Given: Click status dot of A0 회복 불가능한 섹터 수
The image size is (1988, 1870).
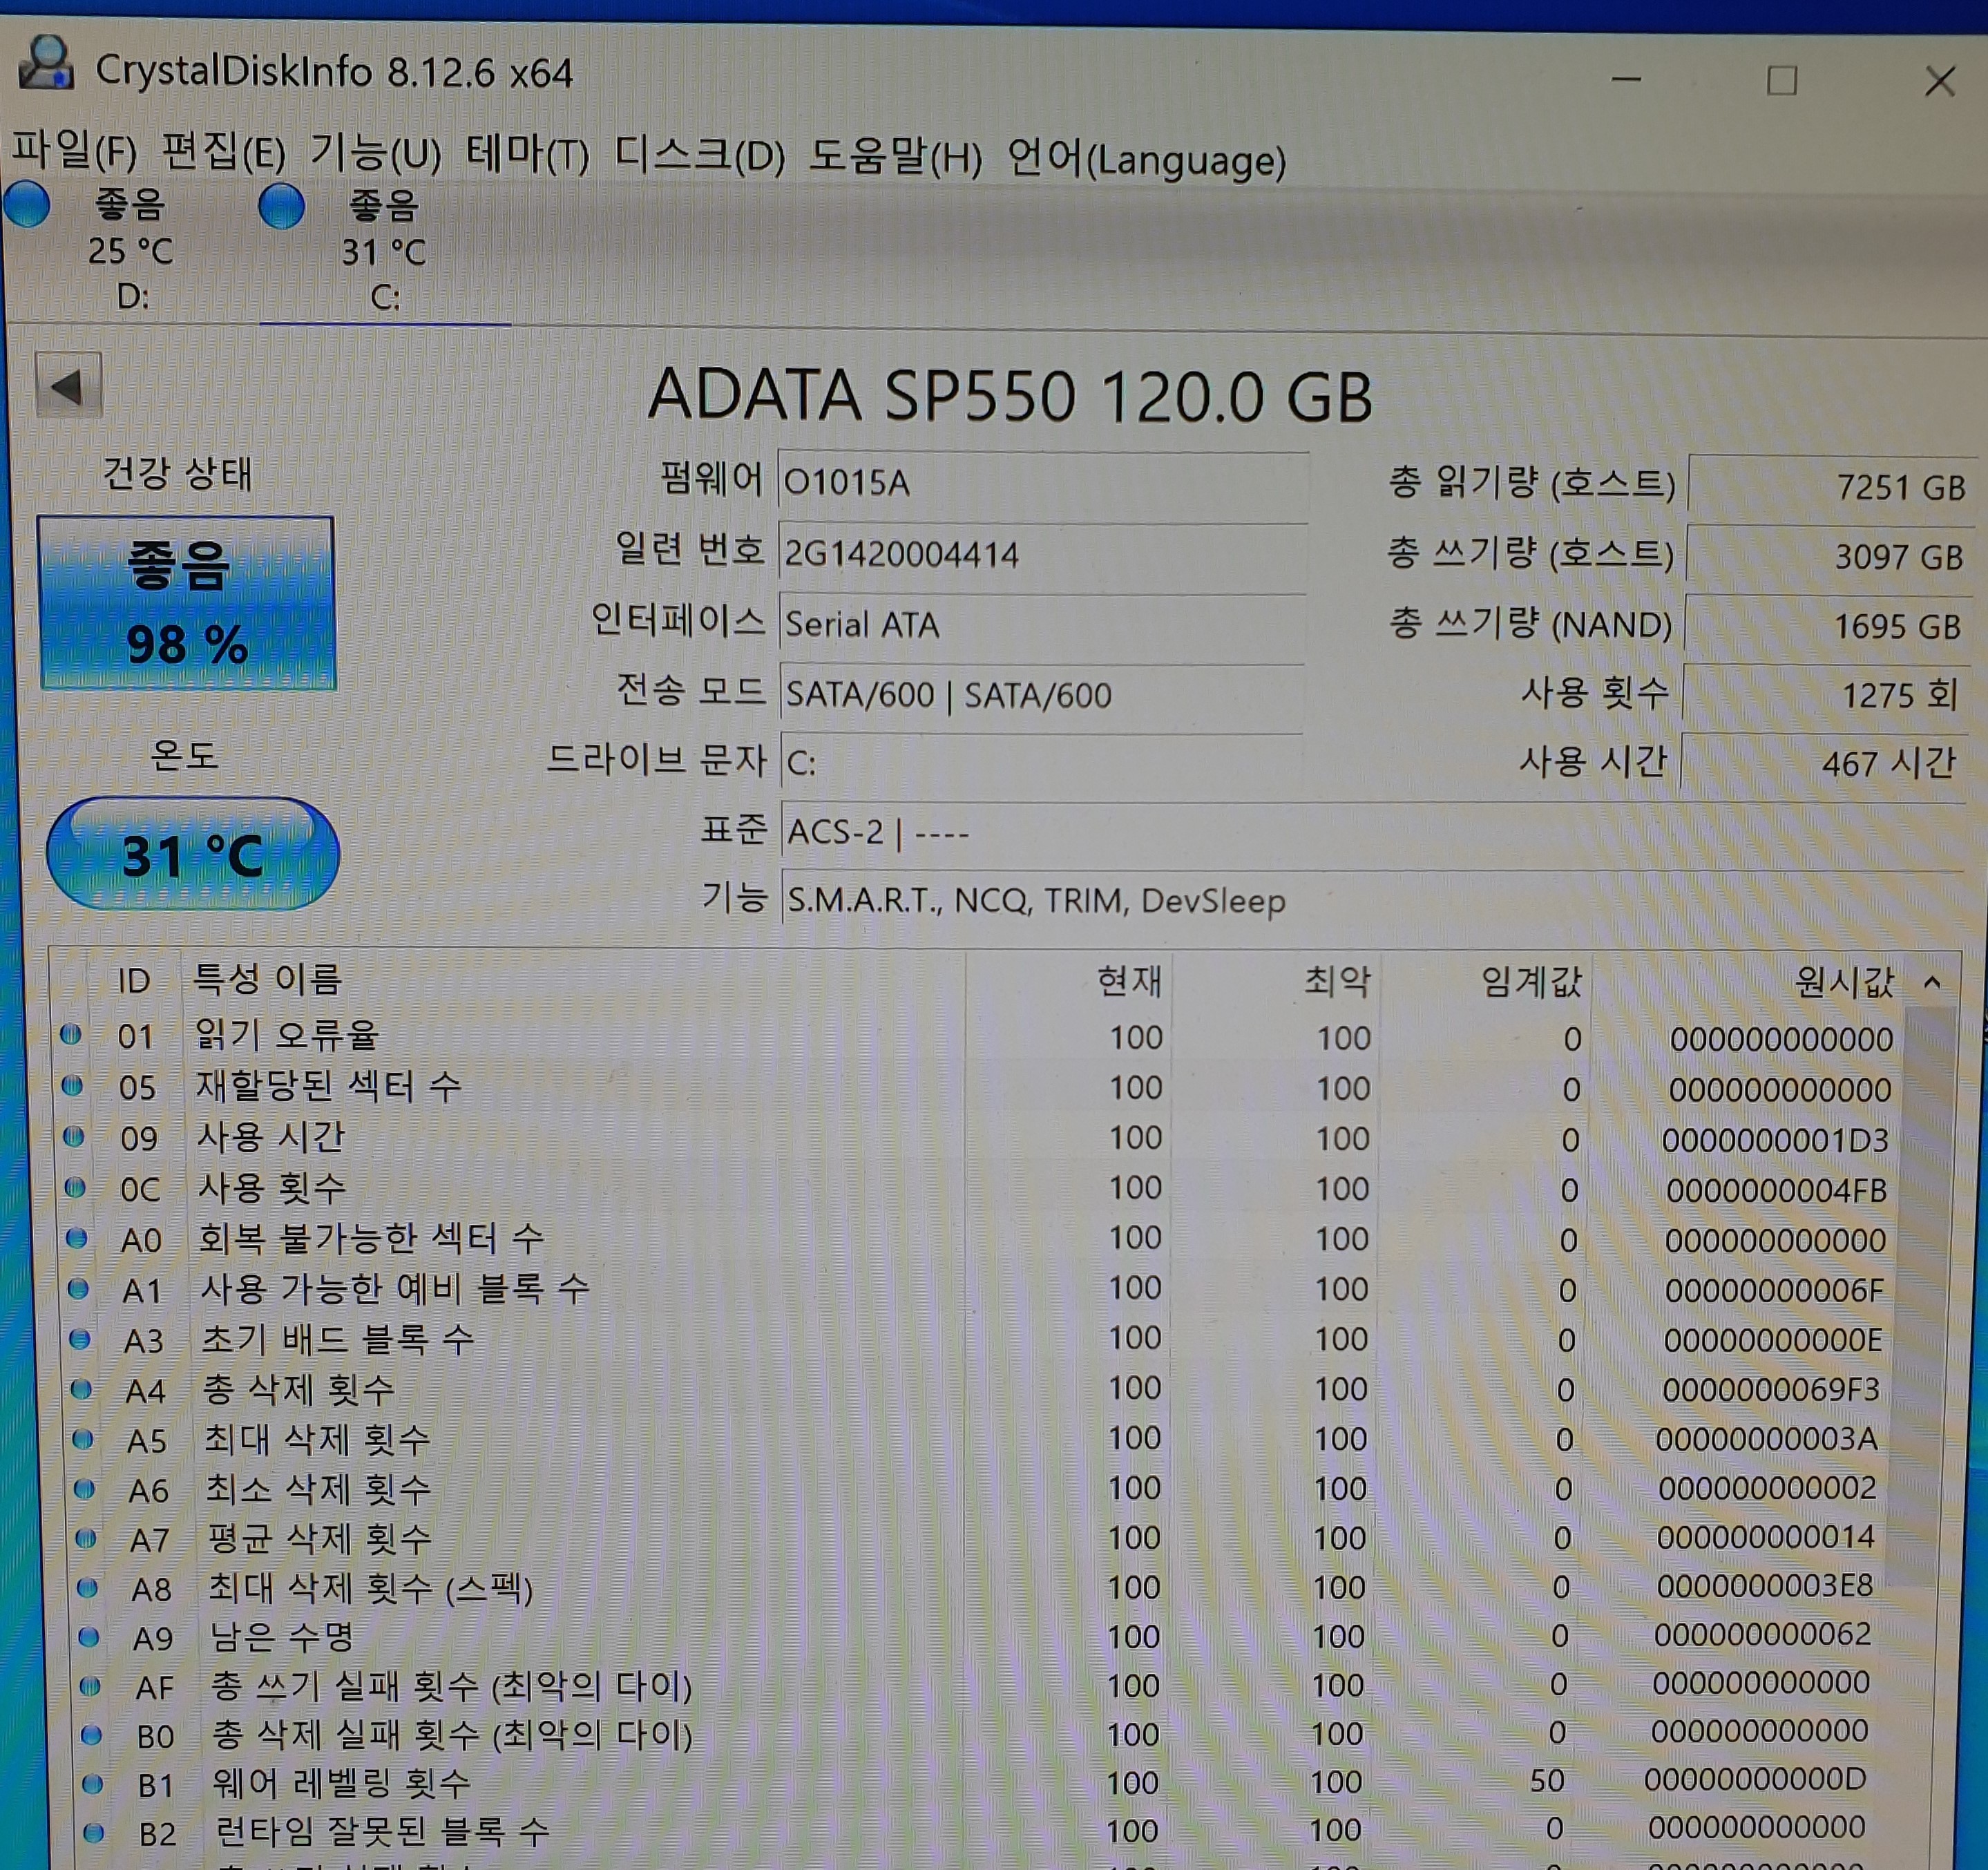Looking at the screenshot, I should [77, 1237].
